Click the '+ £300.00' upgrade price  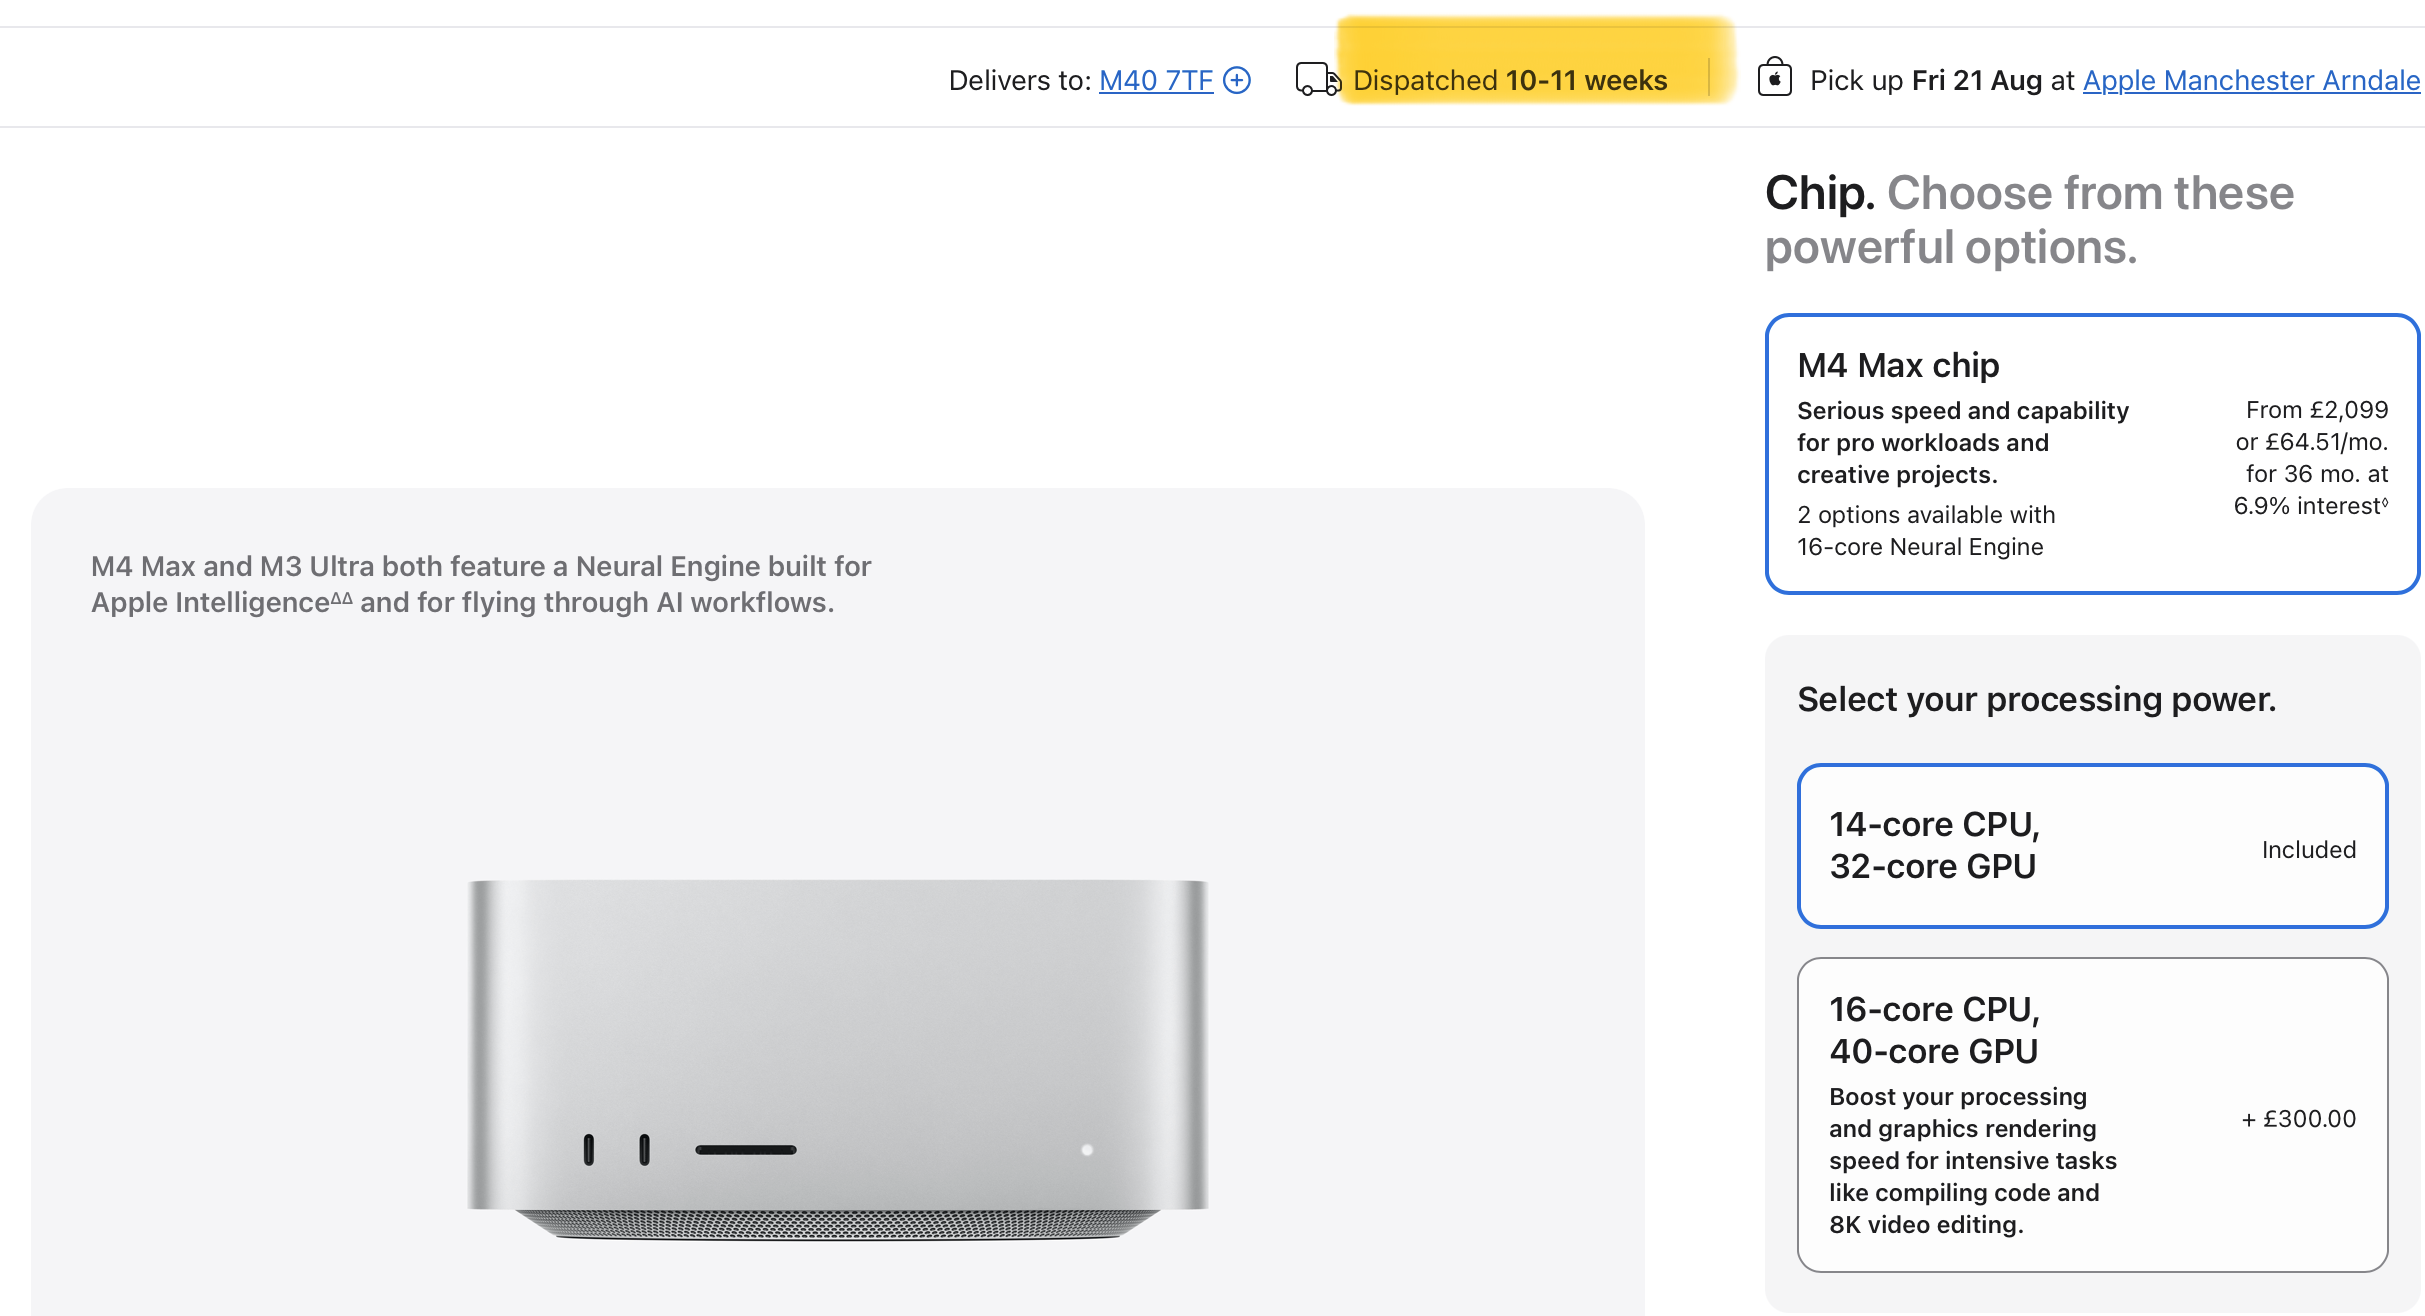tap(2299, 1119)
